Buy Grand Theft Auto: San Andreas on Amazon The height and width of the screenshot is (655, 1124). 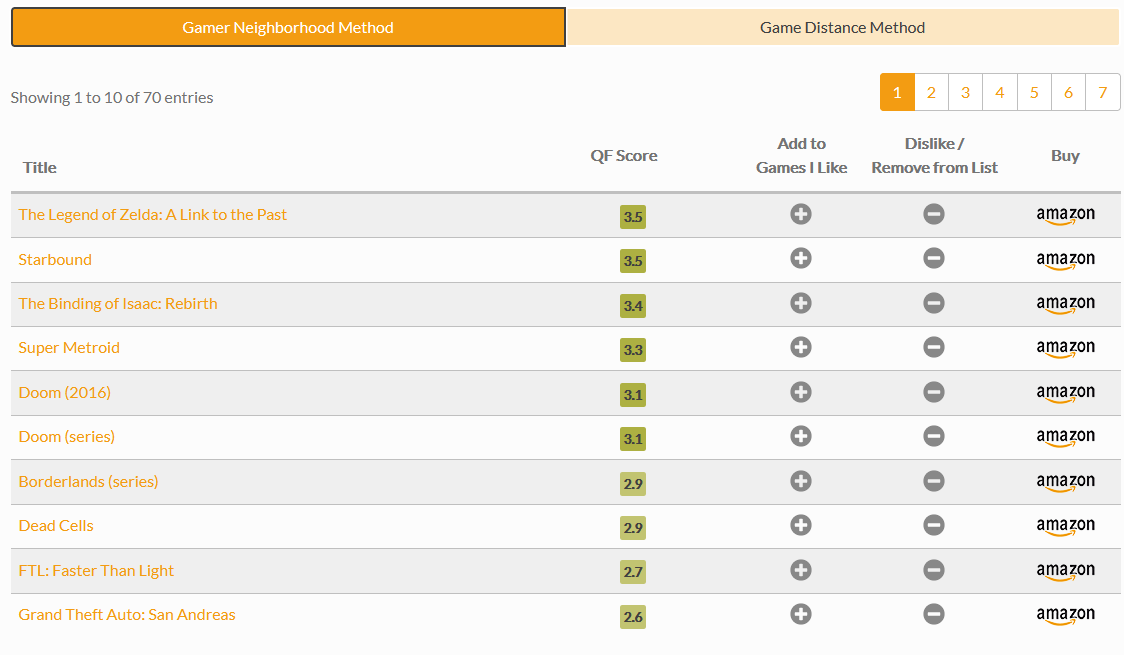1065,615
